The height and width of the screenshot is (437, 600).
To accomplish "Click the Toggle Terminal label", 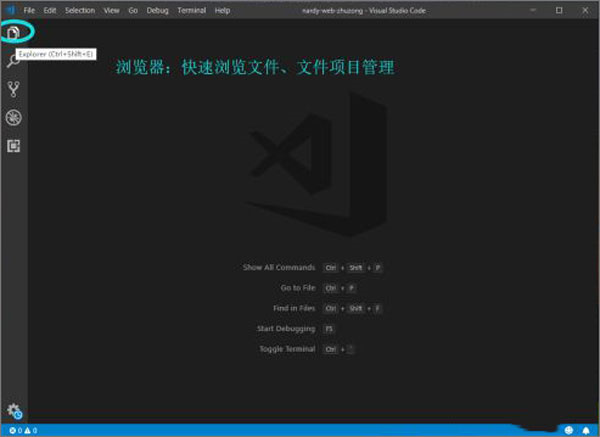I will click(x=287, y=349).
